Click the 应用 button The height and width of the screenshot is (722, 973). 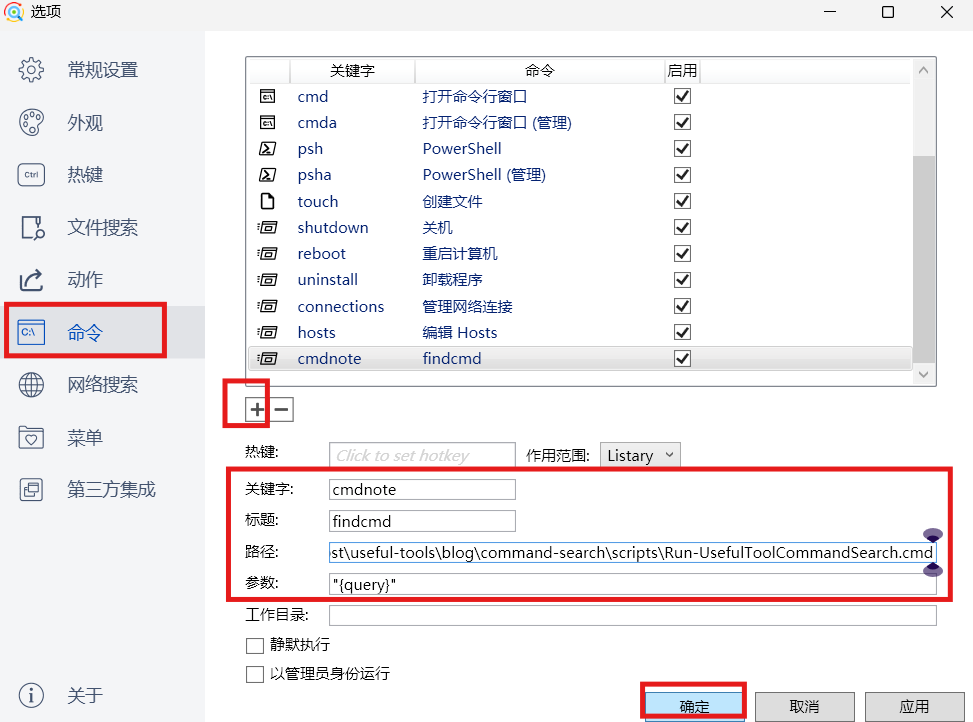(x=915, y=706)
